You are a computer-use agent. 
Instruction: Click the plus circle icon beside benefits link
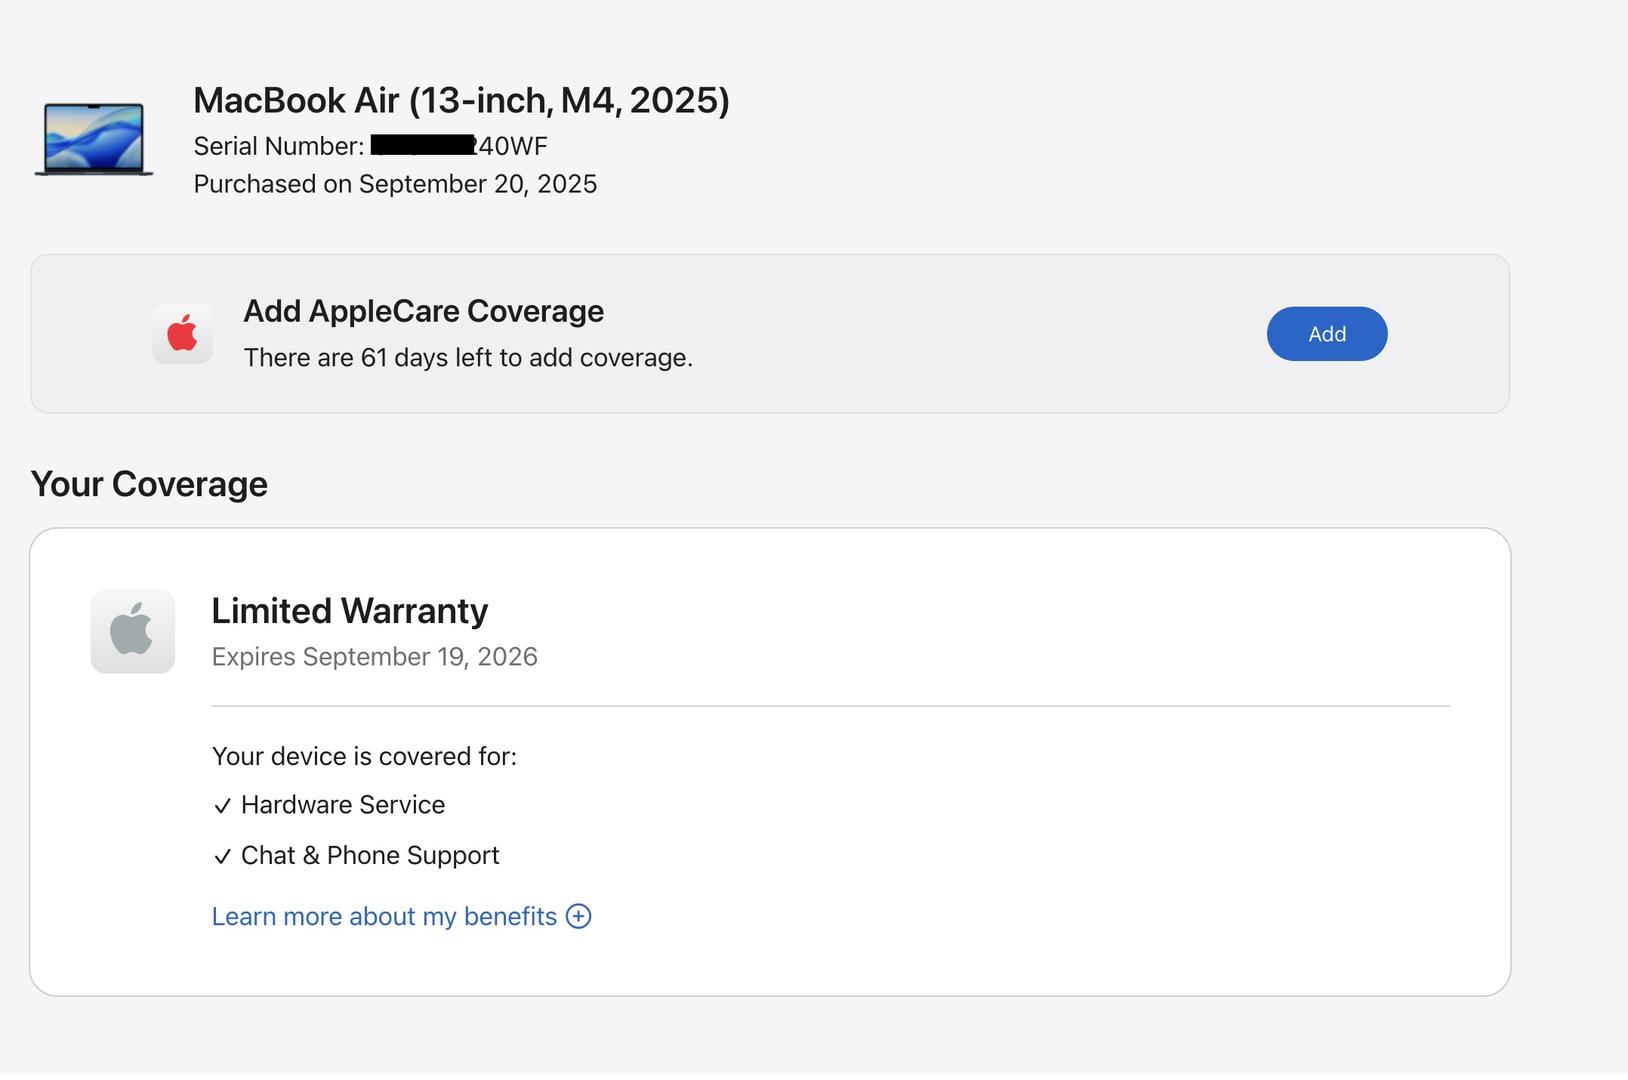[x=578, y=916]
